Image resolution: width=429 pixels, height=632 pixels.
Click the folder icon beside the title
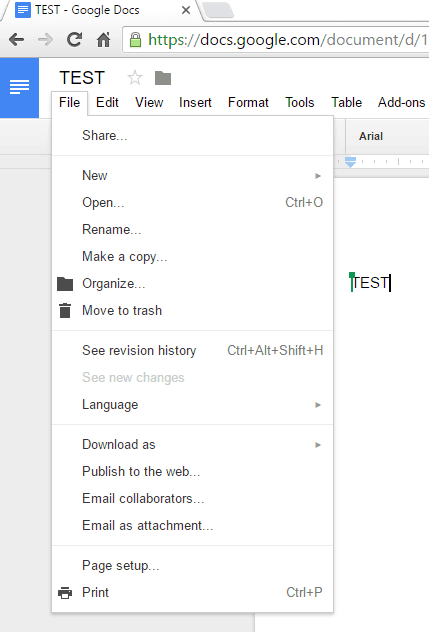(x=163, y=78)
